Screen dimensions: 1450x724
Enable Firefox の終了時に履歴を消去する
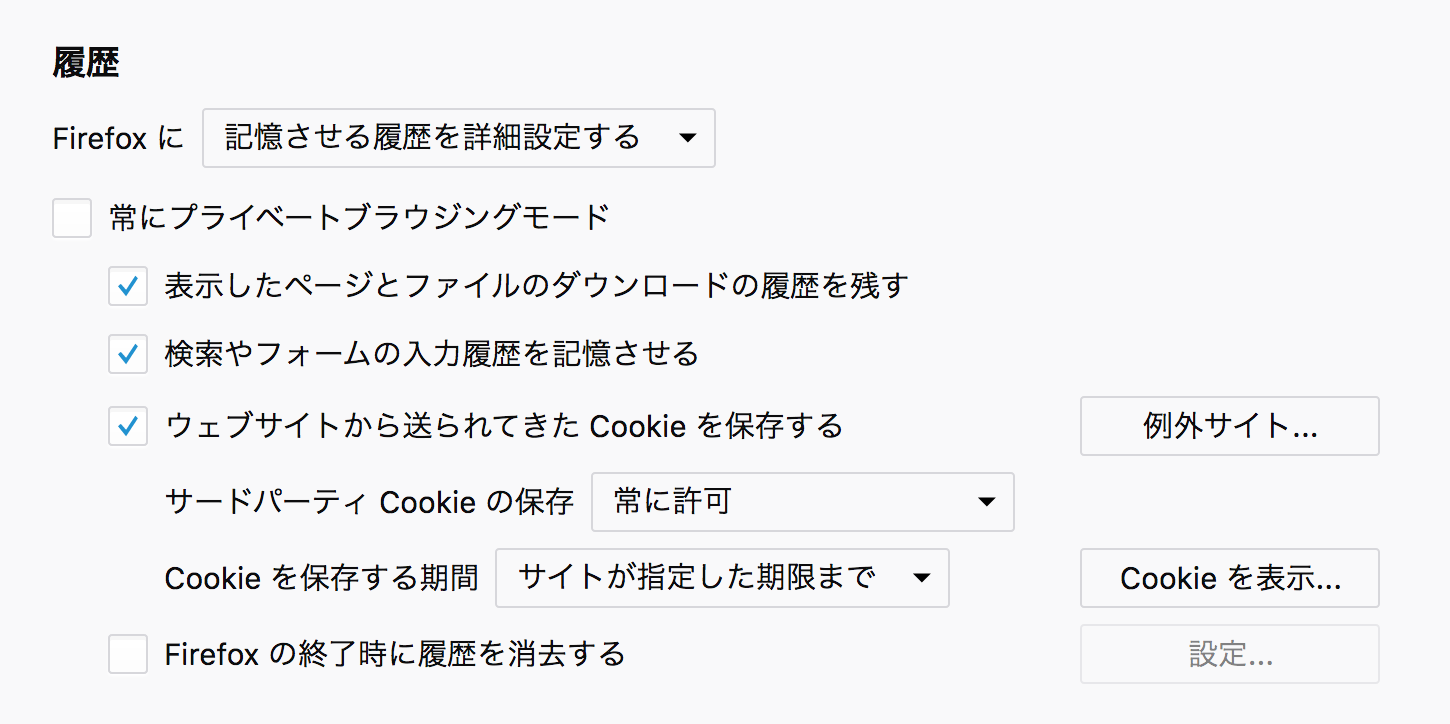(128, 654)
